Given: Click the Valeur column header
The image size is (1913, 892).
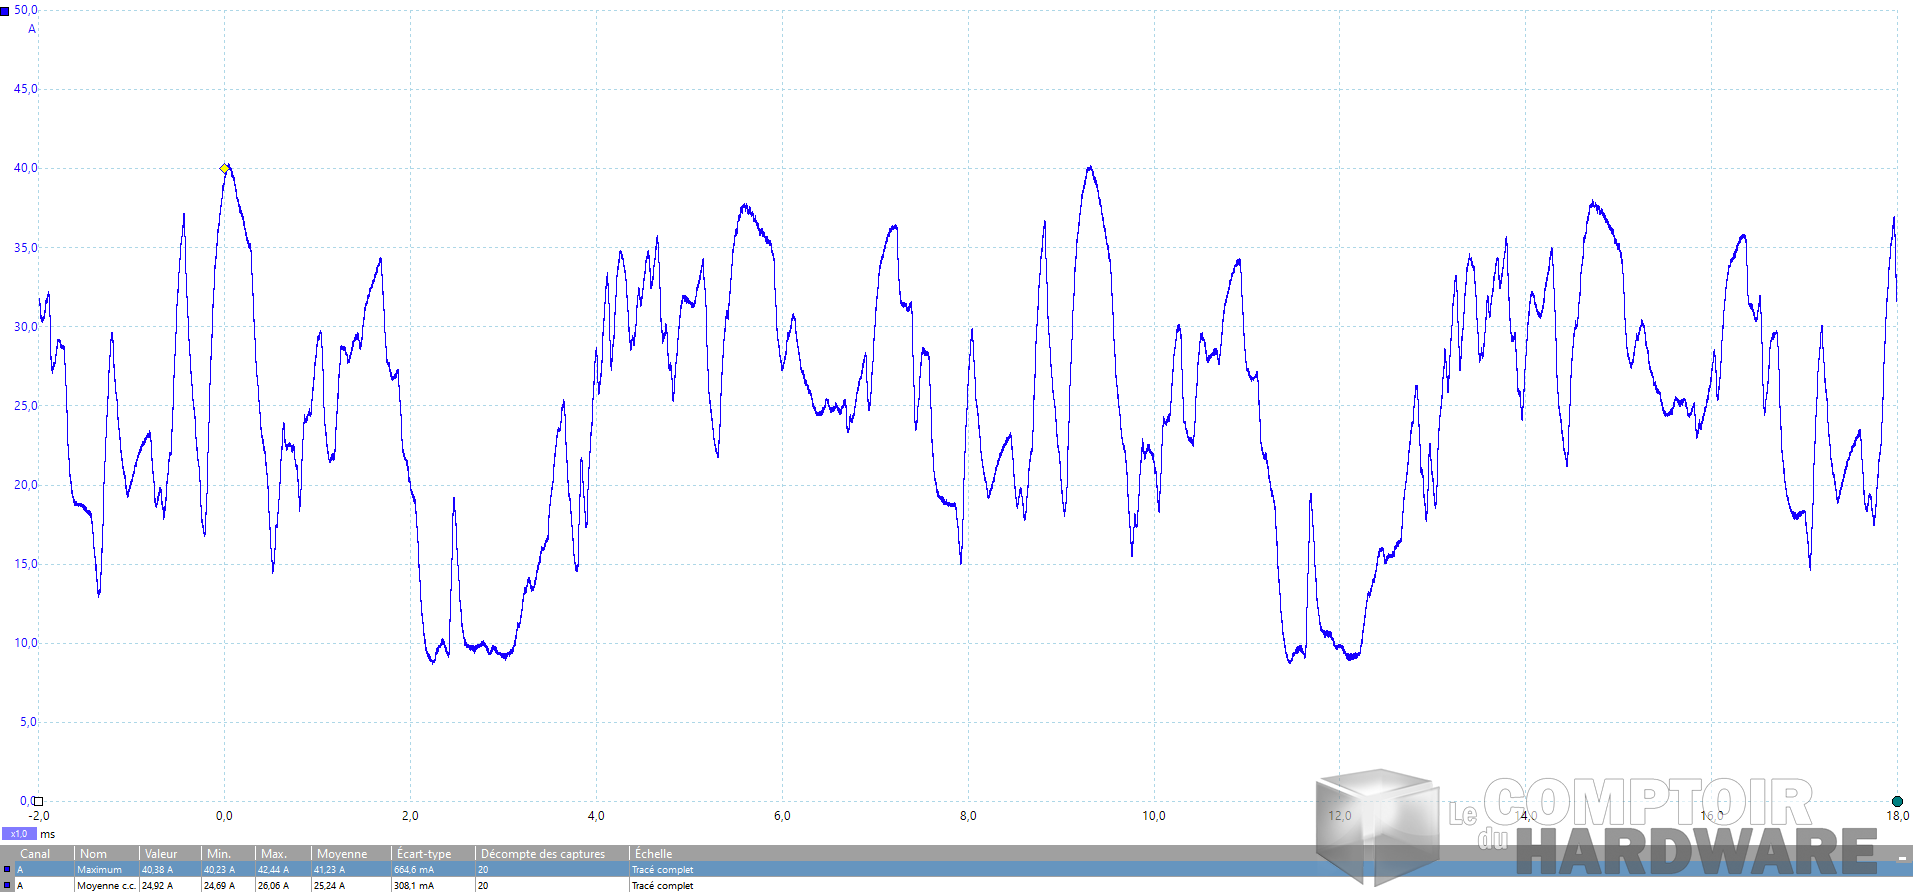Looking at the screenshot, I should pyautogui.click(x=160, y=854).
